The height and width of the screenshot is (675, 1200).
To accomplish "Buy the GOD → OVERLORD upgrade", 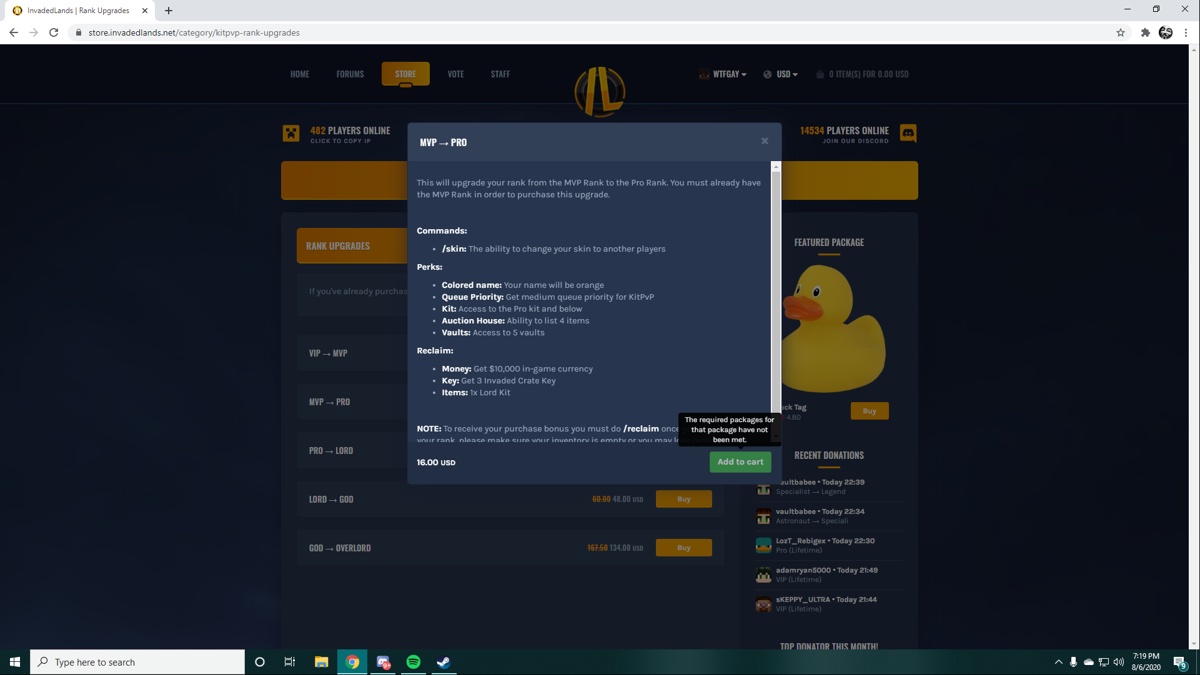I will 684,548.
